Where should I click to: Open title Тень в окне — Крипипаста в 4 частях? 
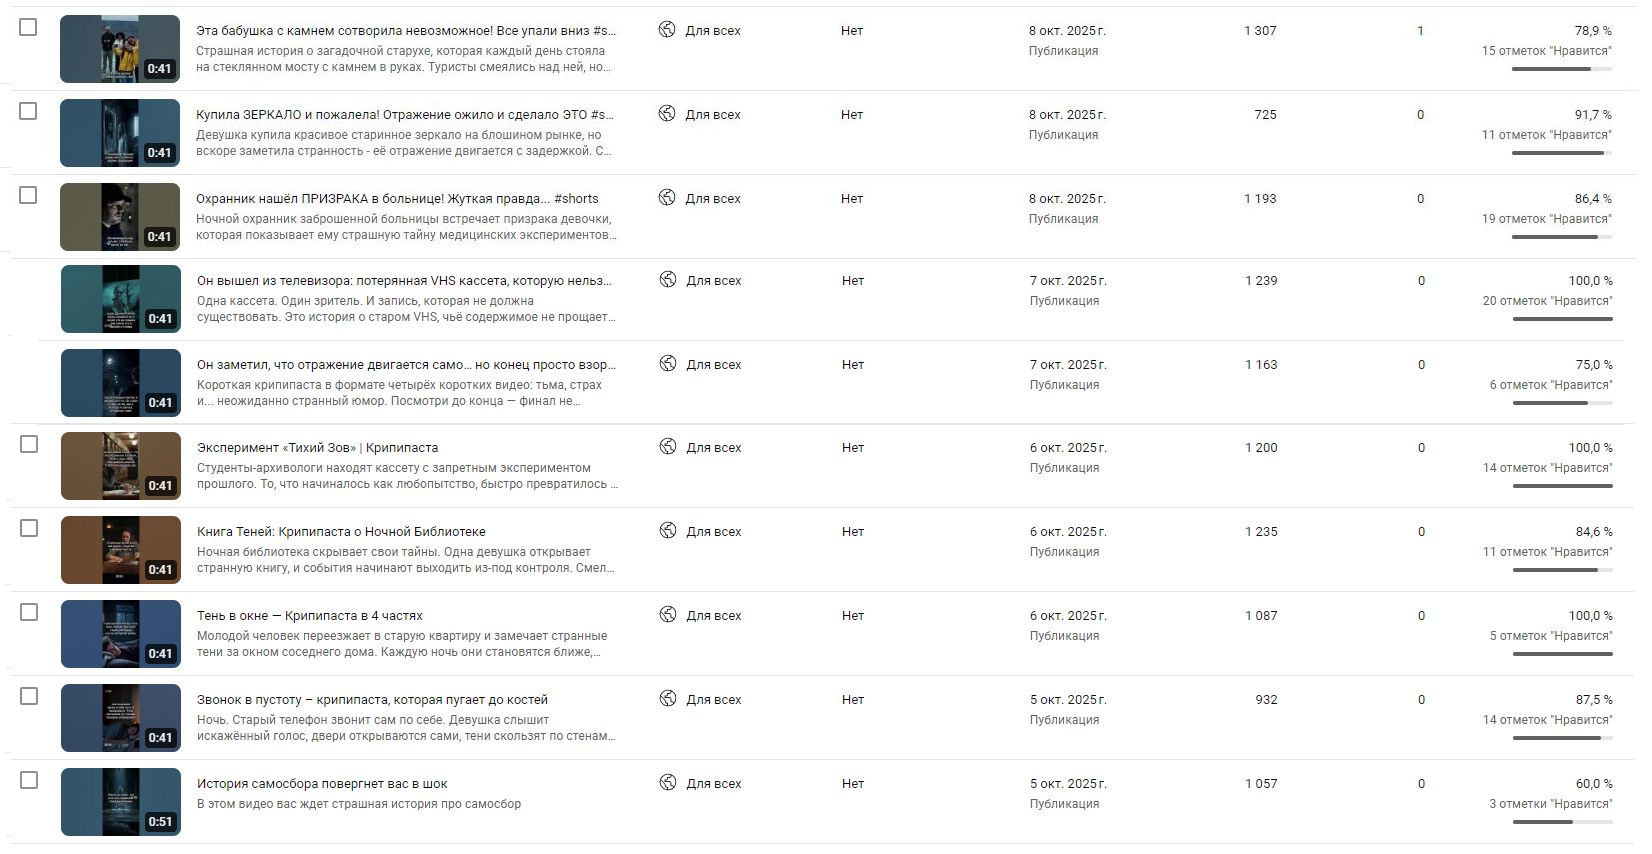(x=310, y=616)
